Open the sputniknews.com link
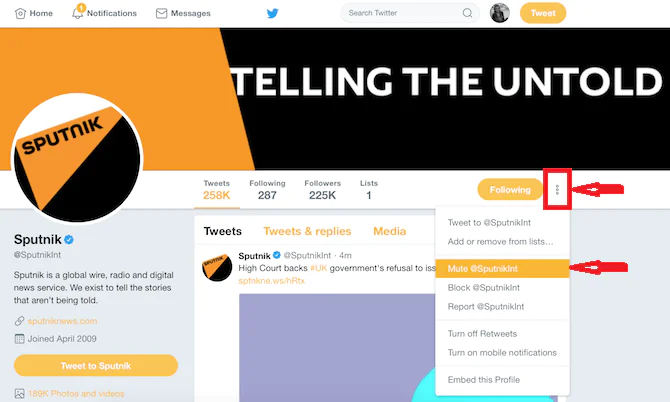This screenshot has width=670, height=402. (62, 321)
